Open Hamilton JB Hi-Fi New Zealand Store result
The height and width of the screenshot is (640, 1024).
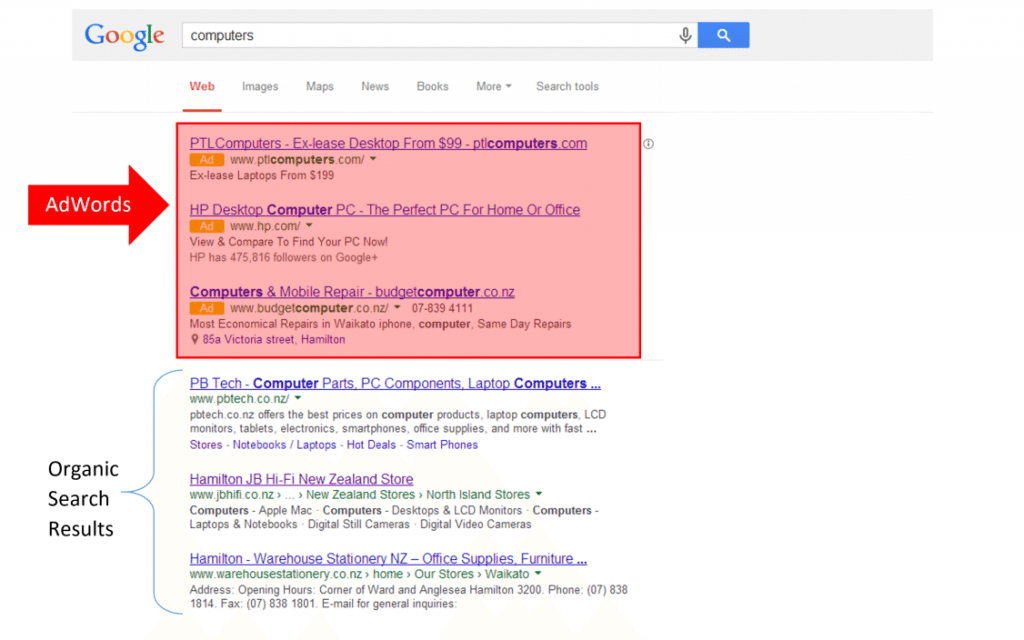tap(301, 479)
